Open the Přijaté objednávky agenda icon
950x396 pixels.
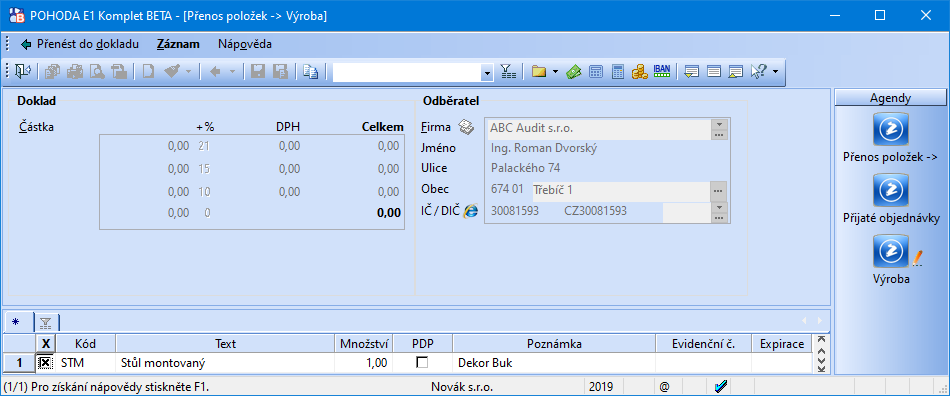[x=891, y=190]
